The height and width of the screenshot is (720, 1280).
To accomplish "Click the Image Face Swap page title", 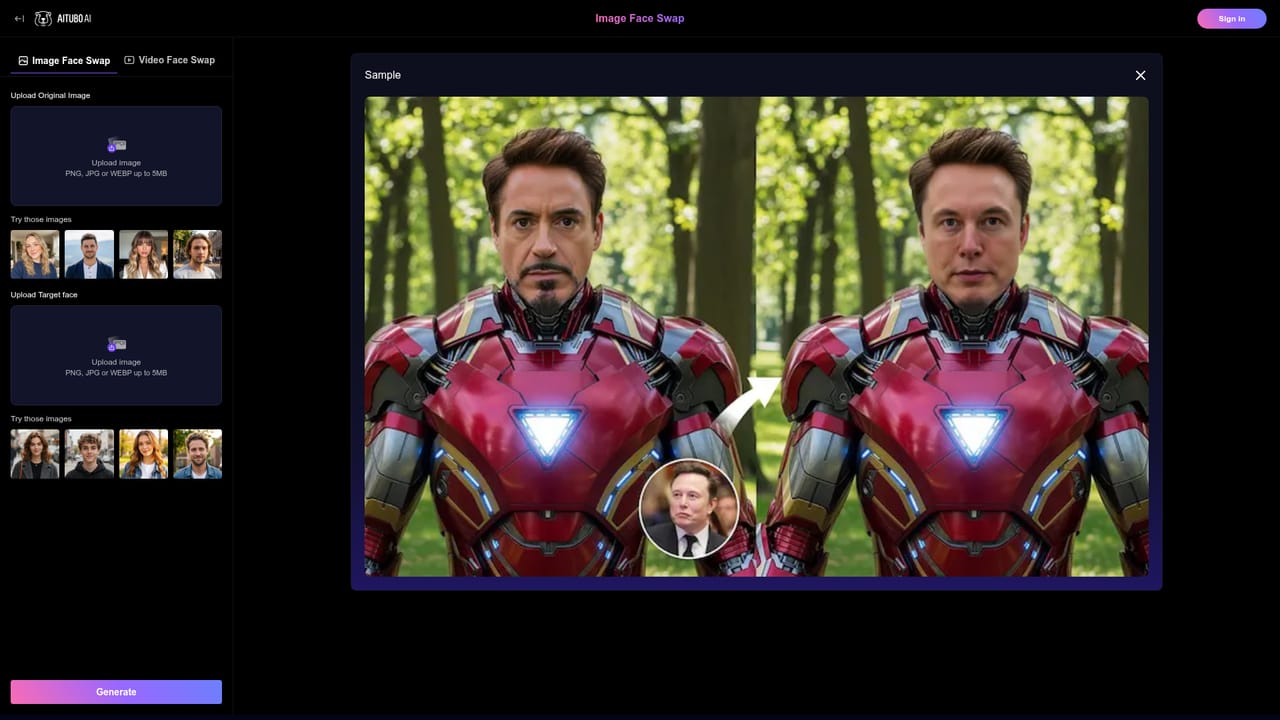I will (x=640, y=18).
